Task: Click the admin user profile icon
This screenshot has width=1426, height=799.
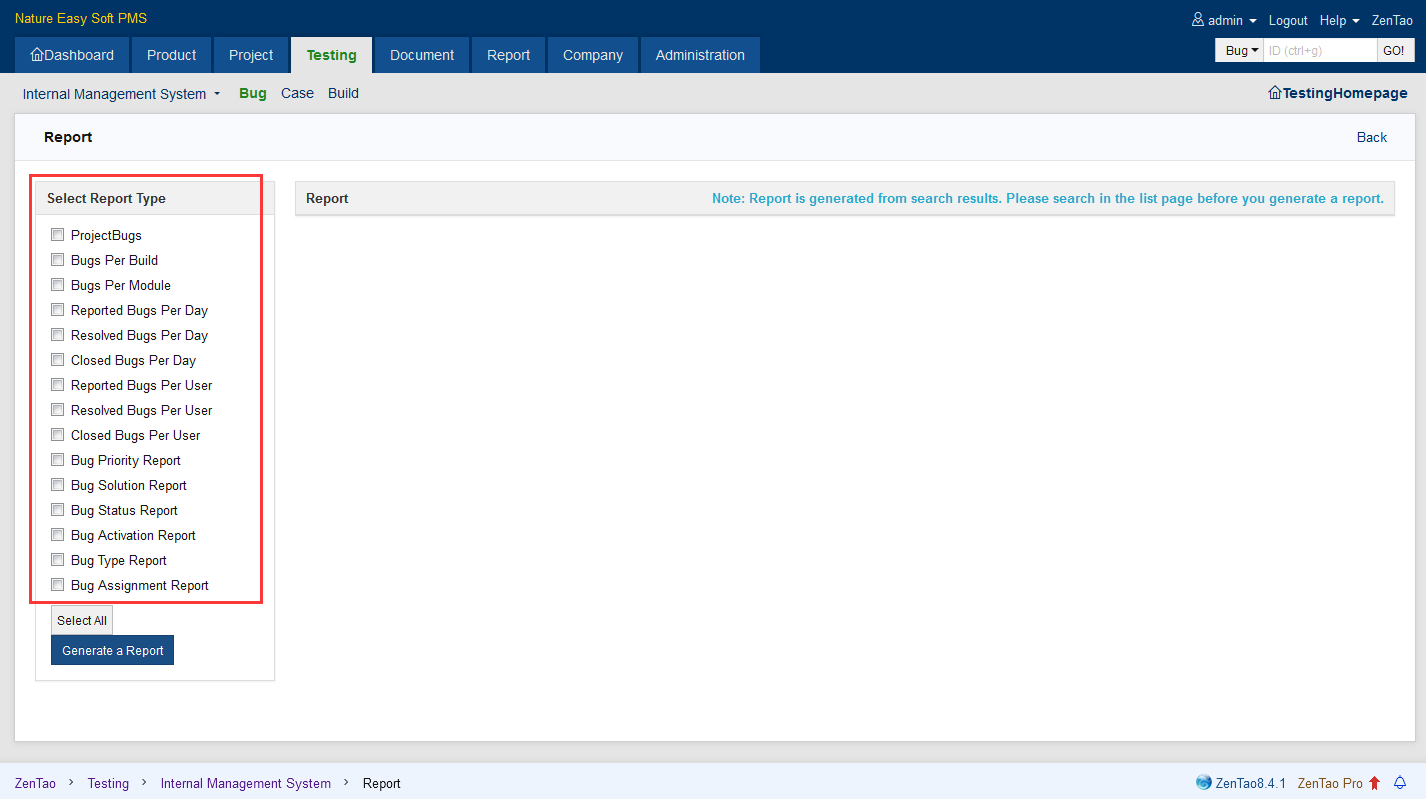Action: tap(1198, 20)
